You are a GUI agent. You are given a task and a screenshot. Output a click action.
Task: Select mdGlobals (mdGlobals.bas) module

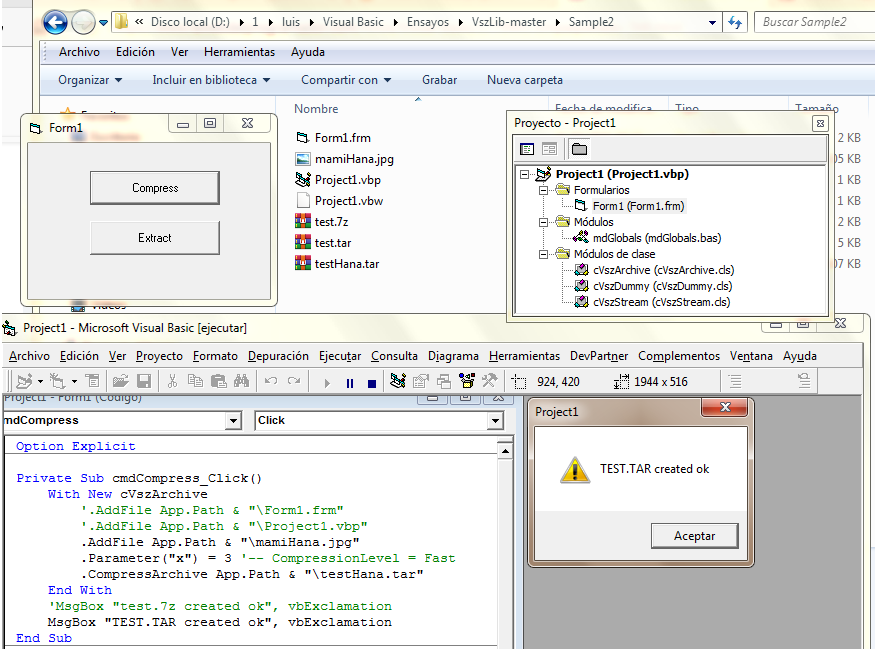pos(657,238)
